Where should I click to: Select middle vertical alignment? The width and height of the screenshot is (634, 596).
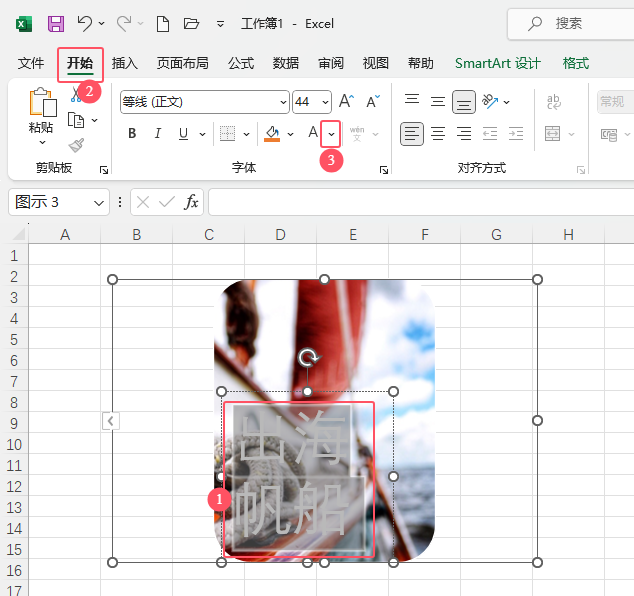(x=438, y=101)
